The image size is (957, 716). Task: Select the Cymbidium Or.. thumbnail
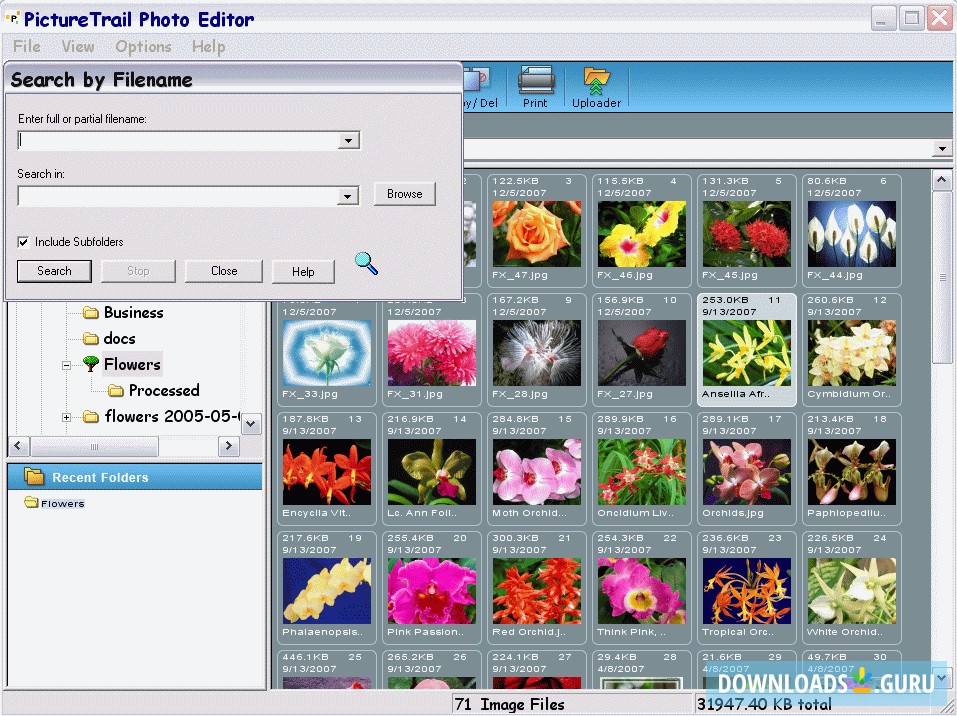851,350
